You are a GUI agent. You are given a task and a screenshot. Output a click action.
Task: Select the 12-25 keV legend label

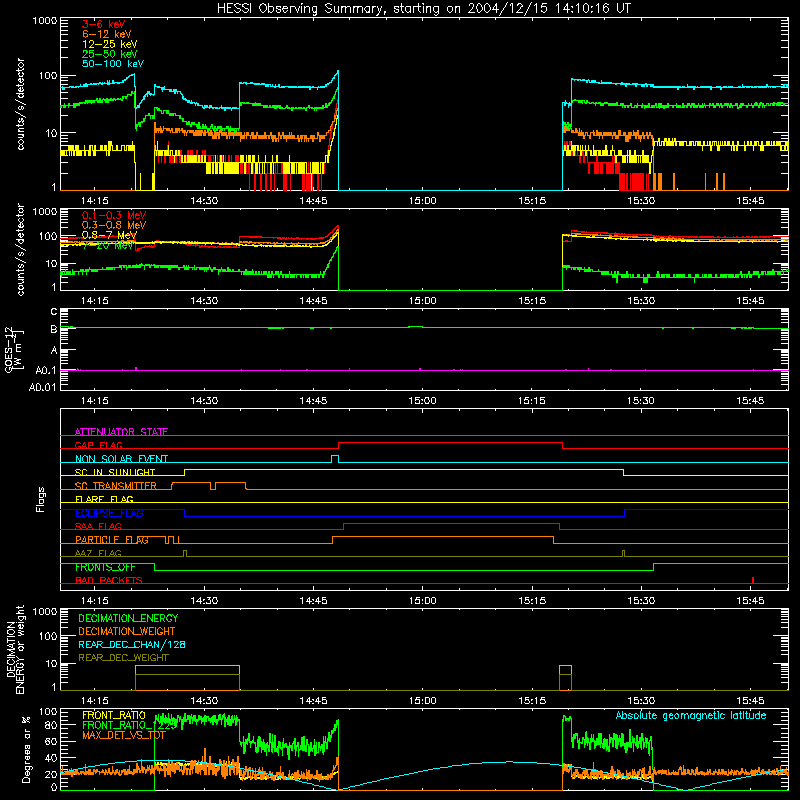(x=110, y=44)
